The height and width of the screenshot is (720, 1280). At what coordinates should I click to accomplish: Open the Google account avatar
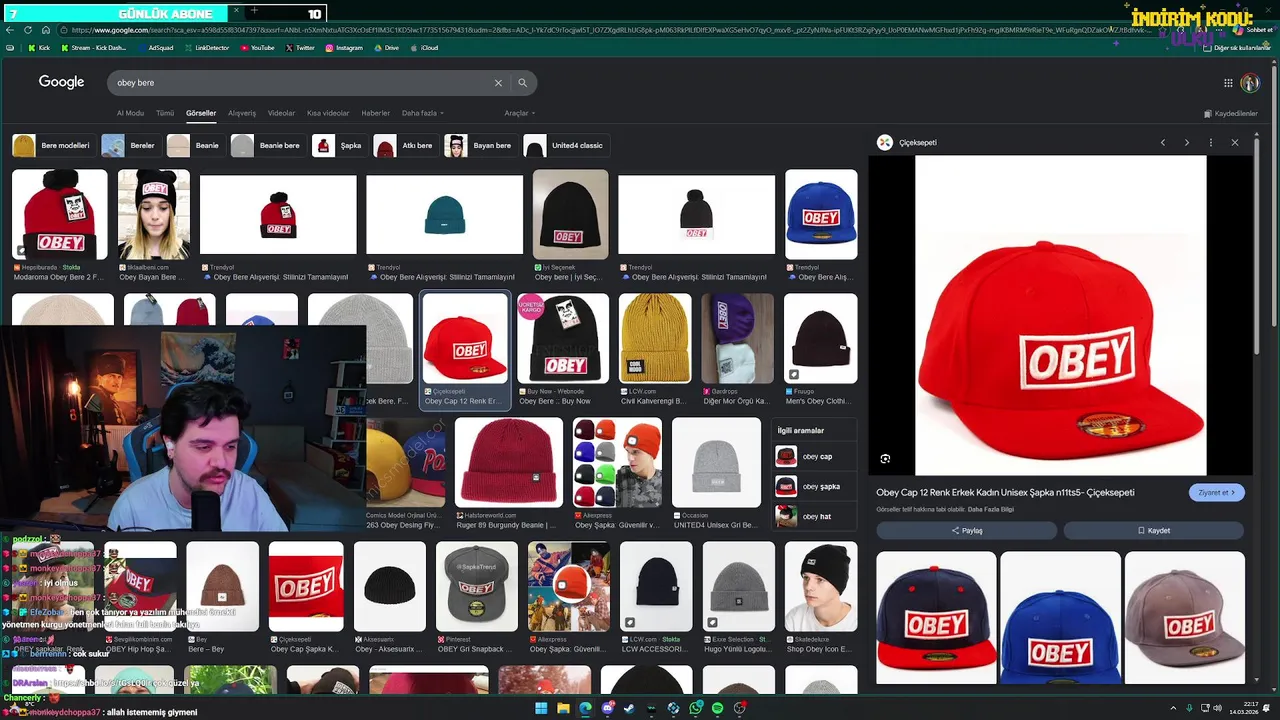point(1250,83)
